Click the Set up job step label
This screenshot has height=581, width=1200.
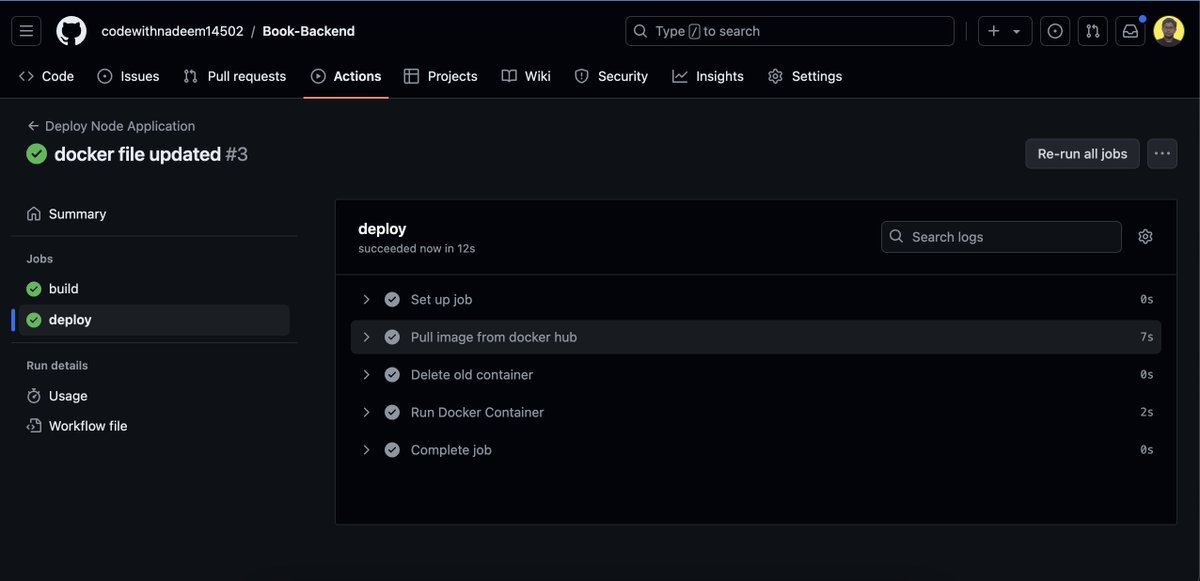pyautogui.click(x=441, y=299)
